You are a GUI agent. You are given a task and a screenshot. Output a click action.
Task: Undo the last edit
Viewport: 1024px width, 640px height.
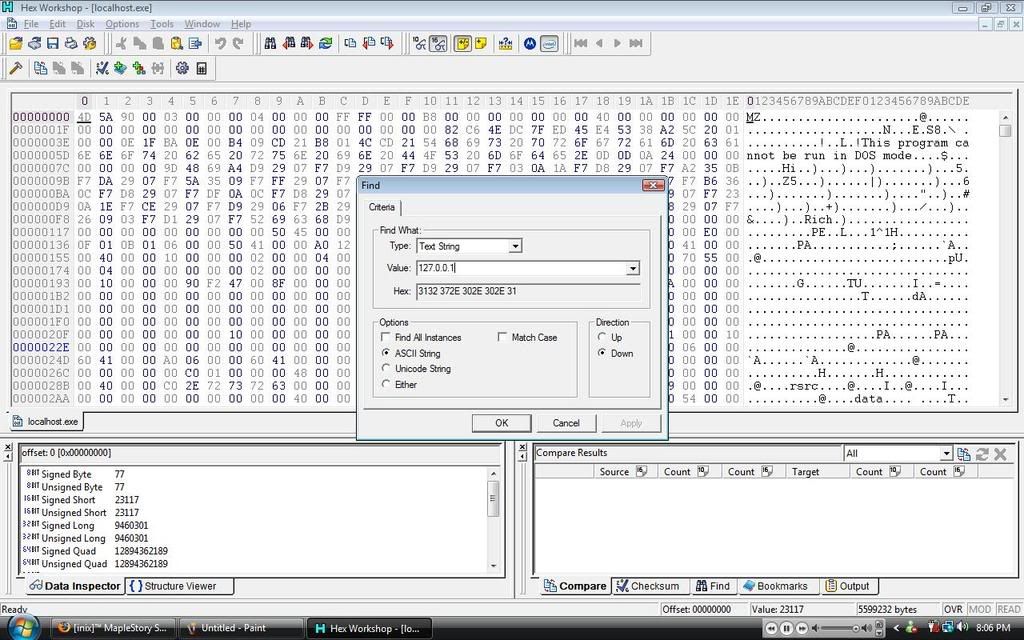tap(220, 44)
